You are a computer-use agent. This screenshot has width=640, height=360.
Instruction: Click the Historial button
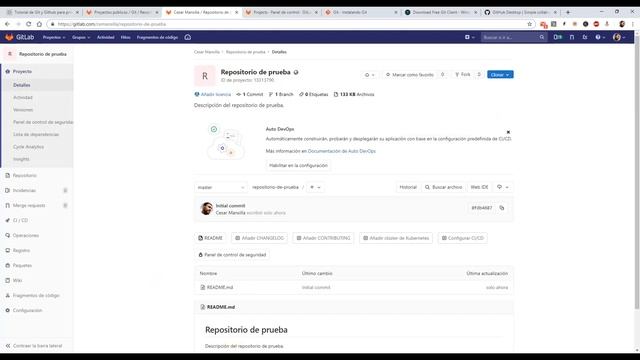pyautogui.click(x=408, y=187)
